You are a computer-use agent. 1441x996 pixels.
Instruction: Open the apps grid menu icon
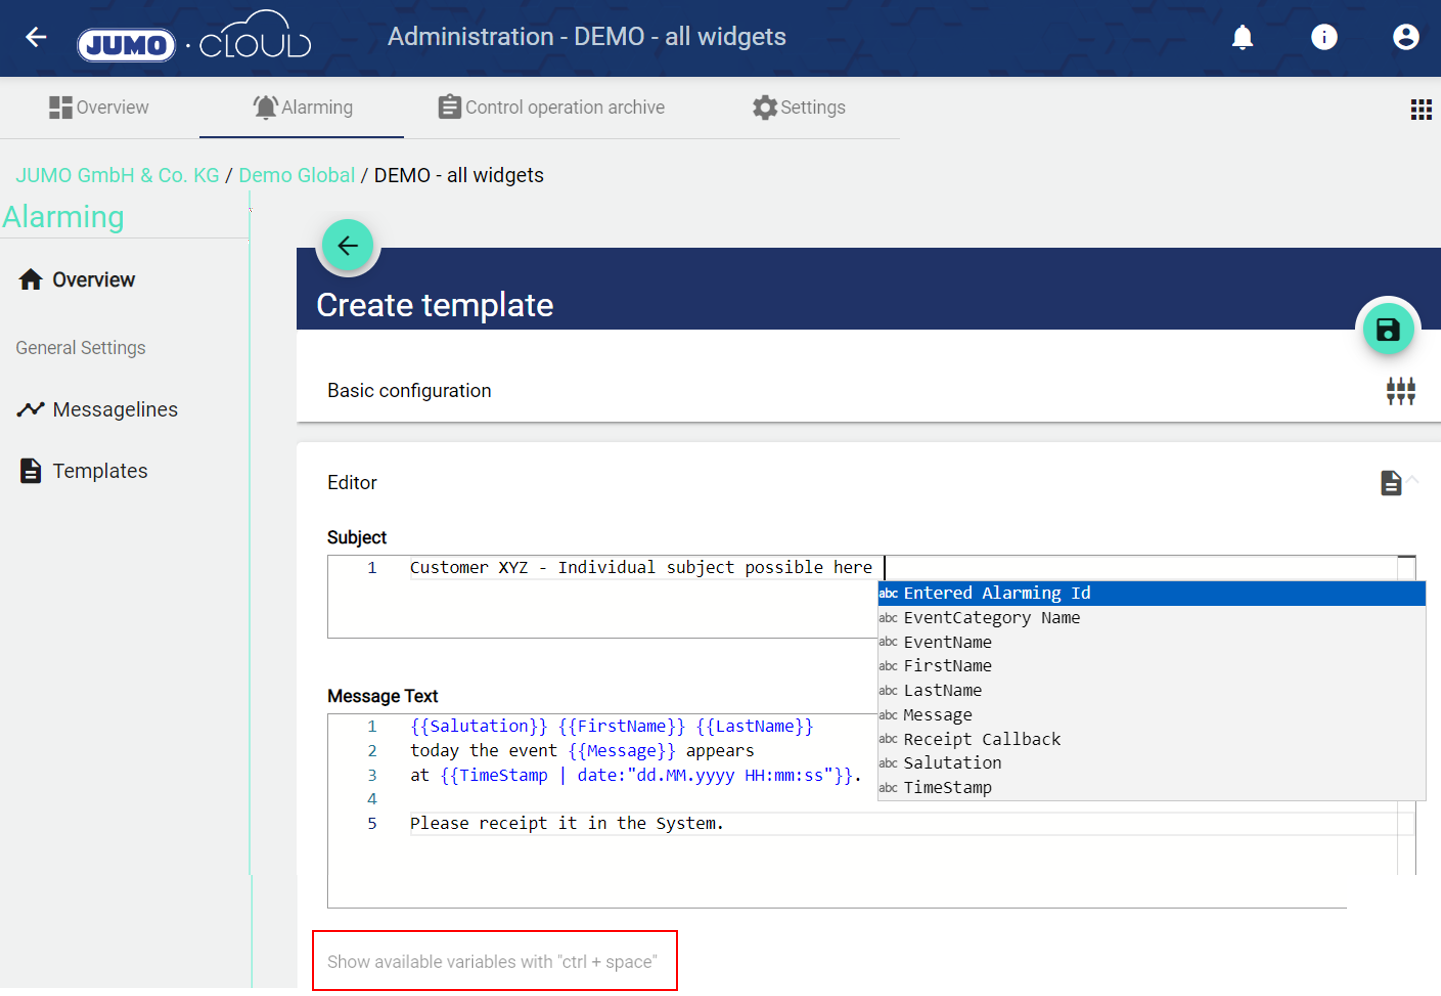pyautogui.click(x=1421, y=109)
